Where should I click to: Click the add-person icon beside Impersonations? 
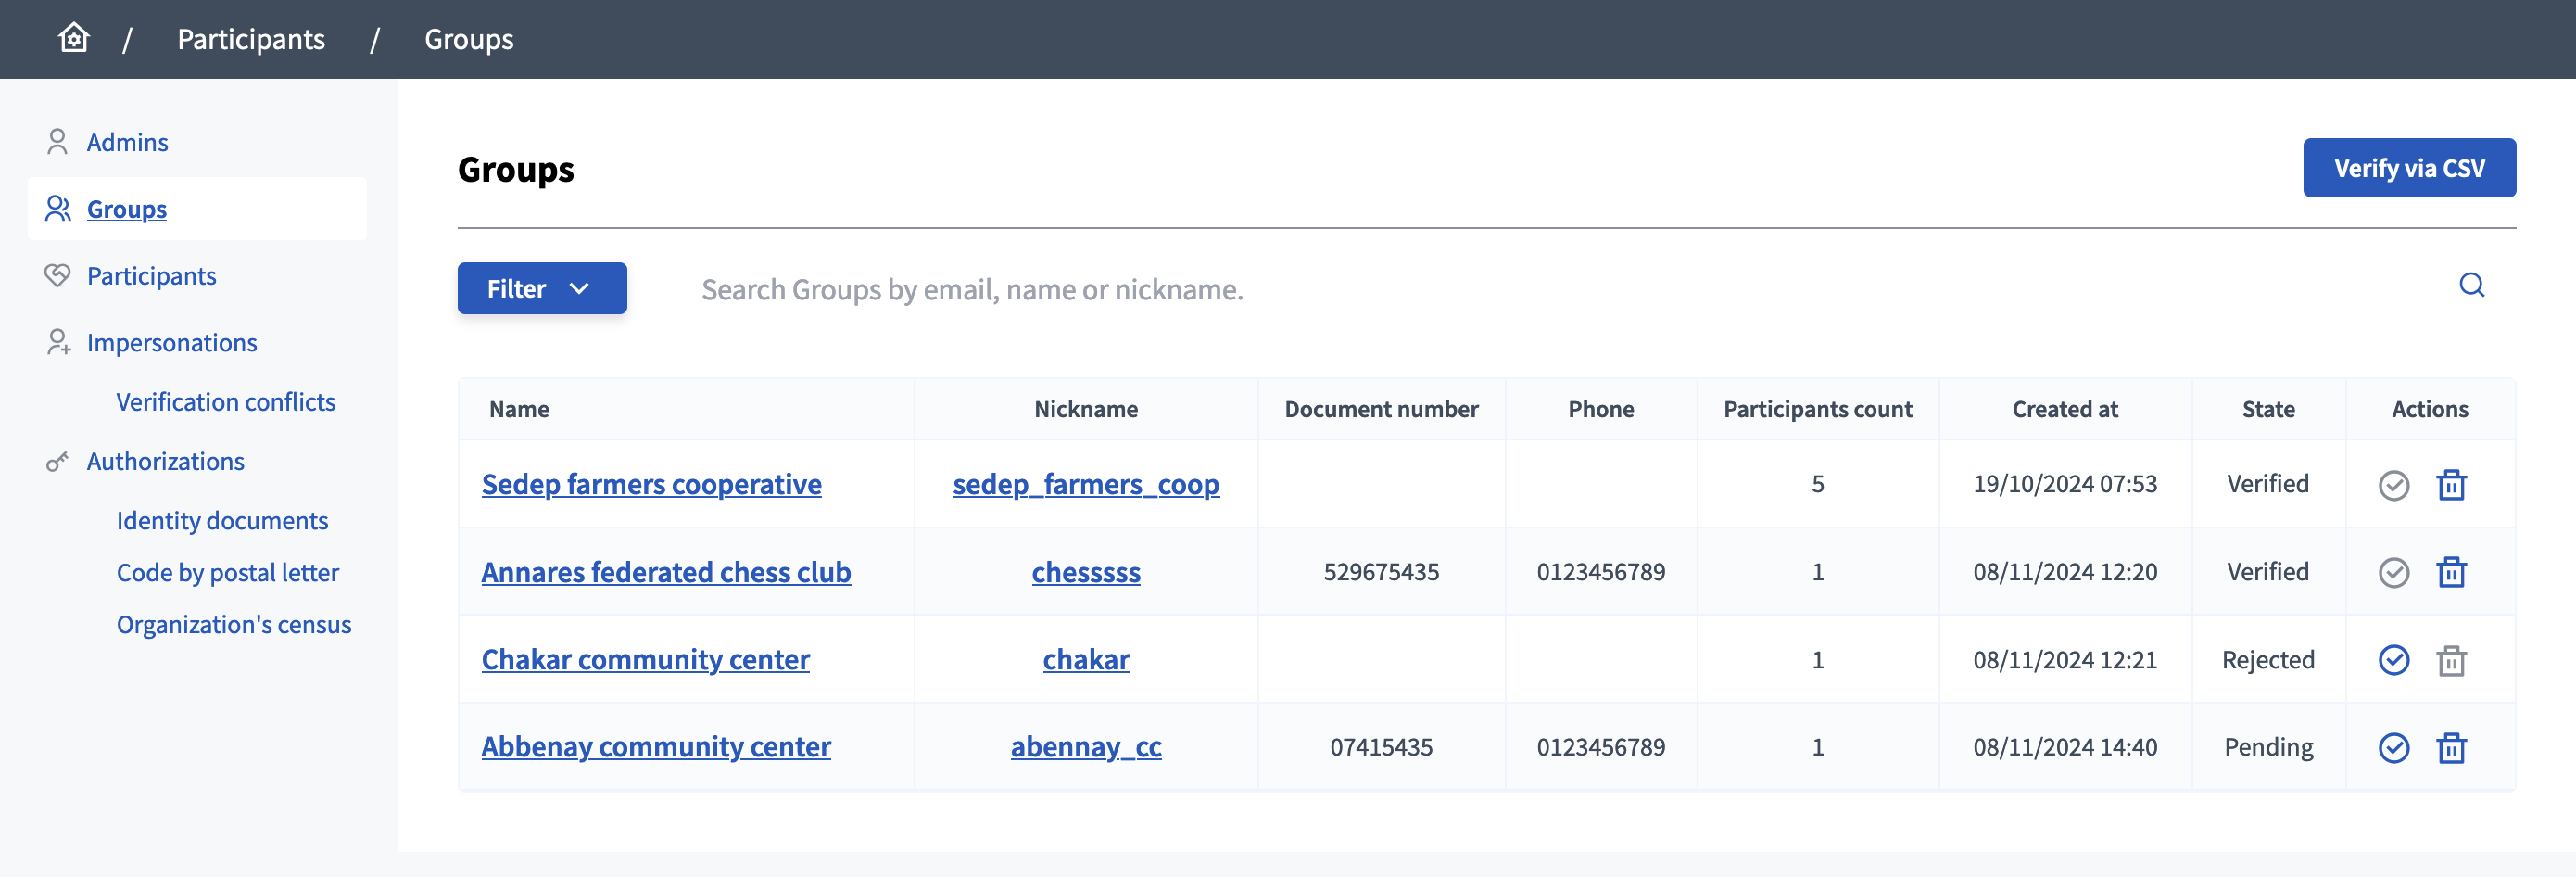coord(57,342)
